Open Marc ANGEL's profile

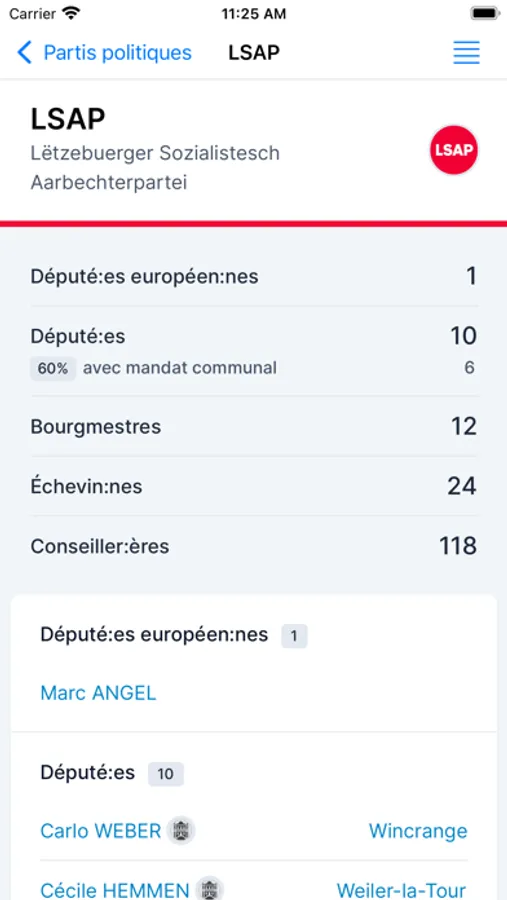click(x=98, y=693)
